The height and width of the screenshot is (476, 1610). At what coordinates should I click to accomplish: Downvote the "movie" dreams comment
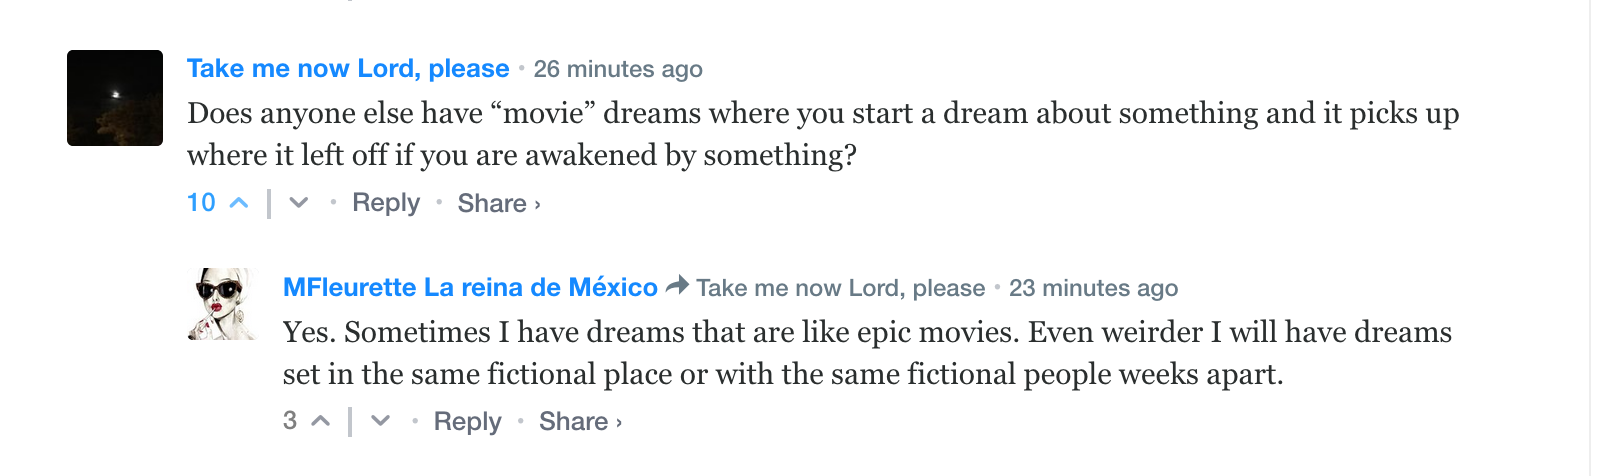(x=298, y=203)
